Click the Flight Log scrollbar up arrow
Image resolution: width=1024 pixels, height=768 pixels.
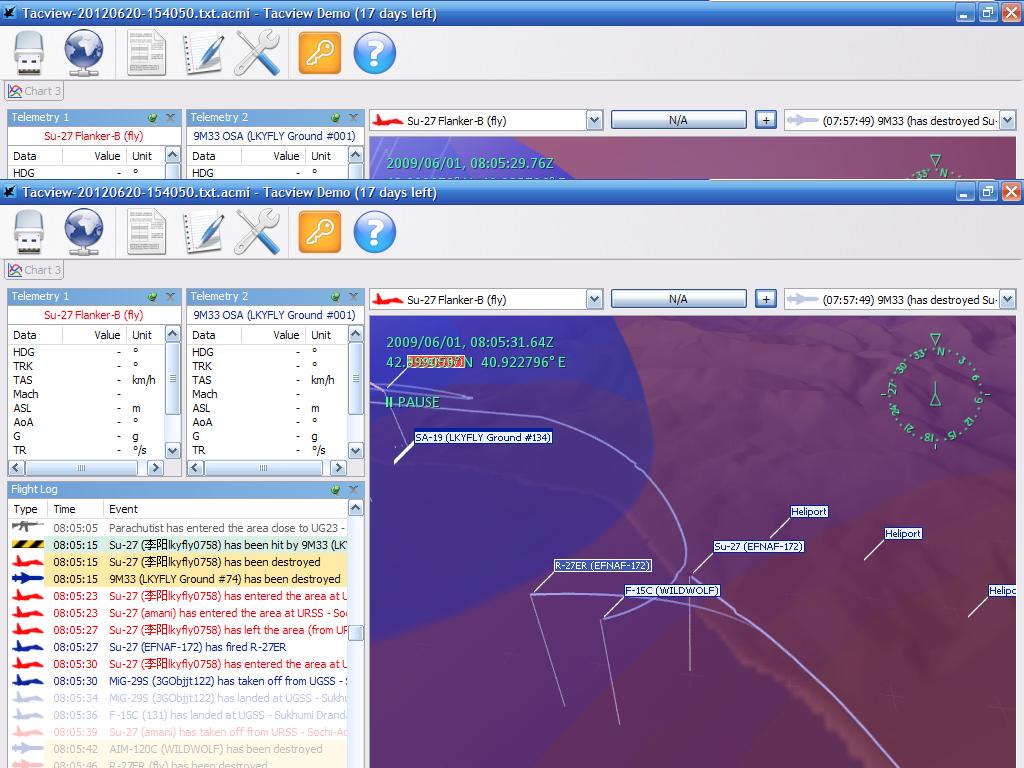click(355, 508)
